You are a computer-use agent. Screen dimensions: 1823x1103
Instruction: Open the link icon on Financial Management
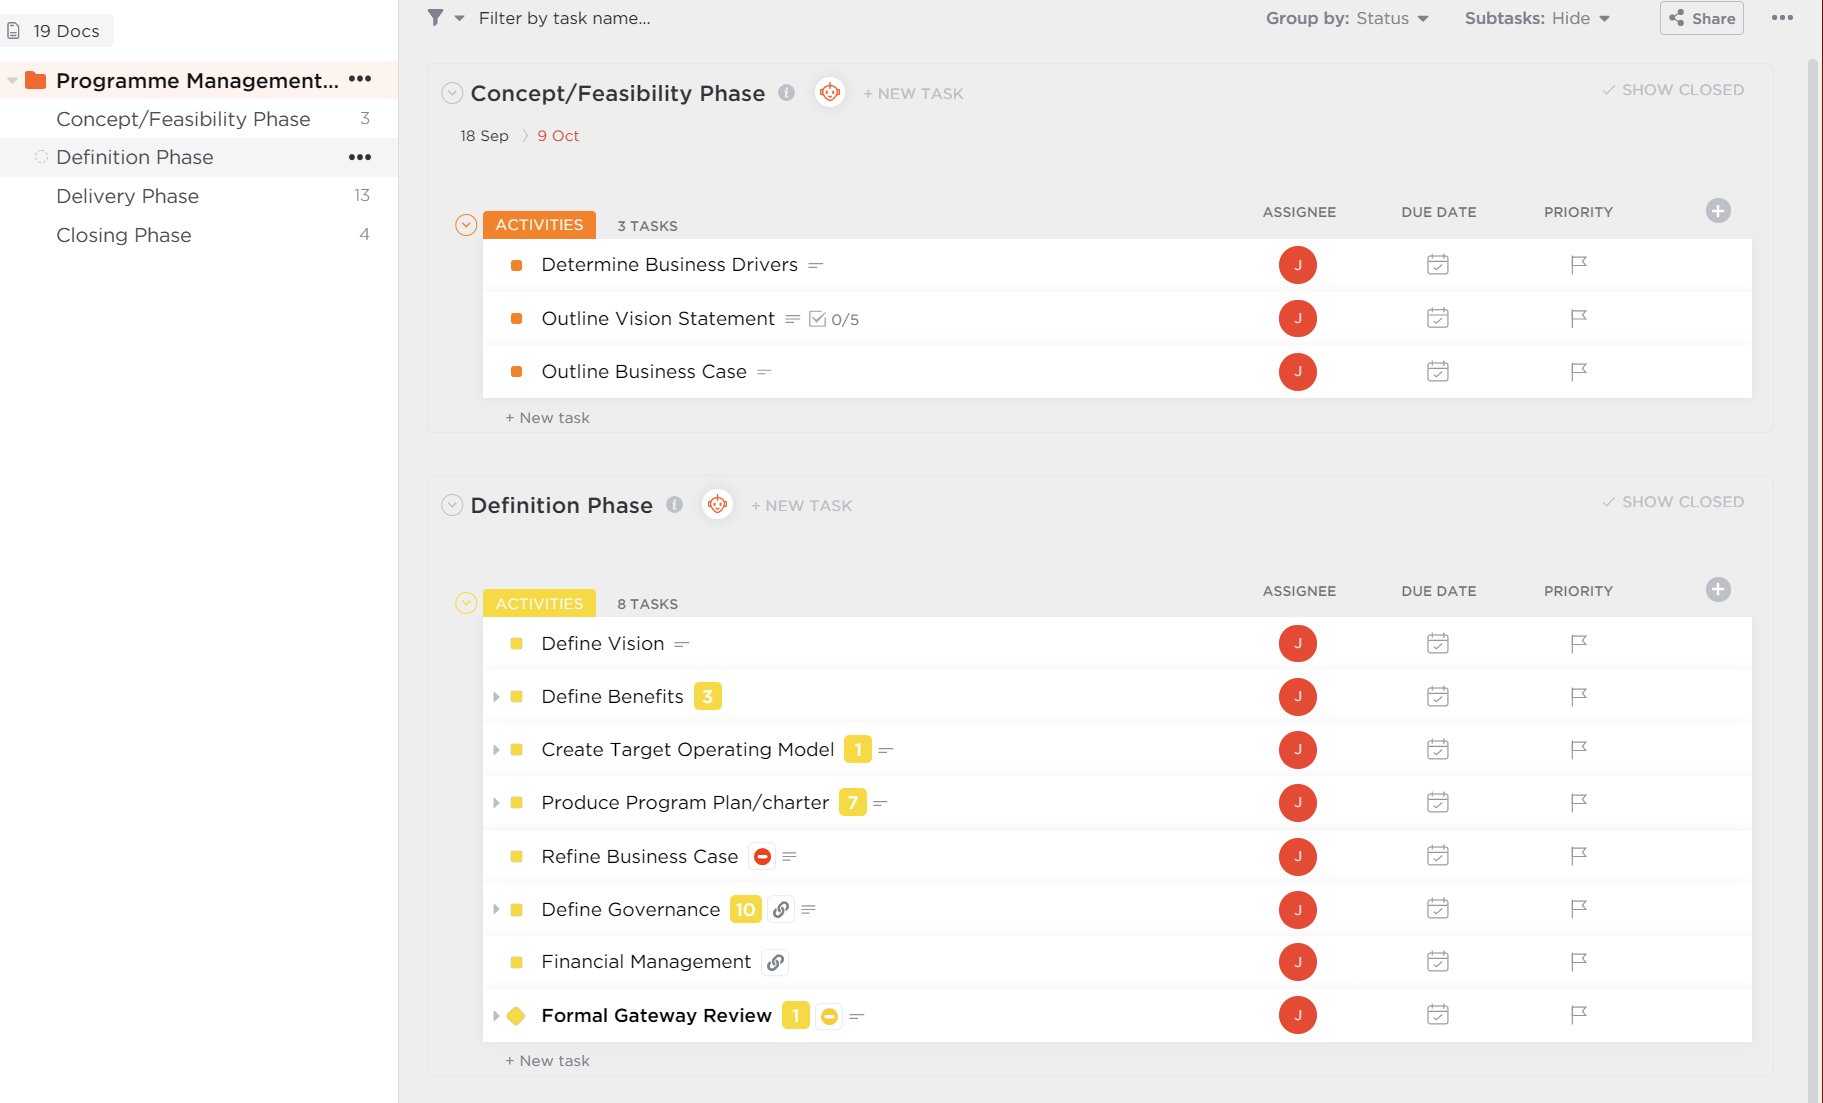pyautogui.click(x=775, y=961)
